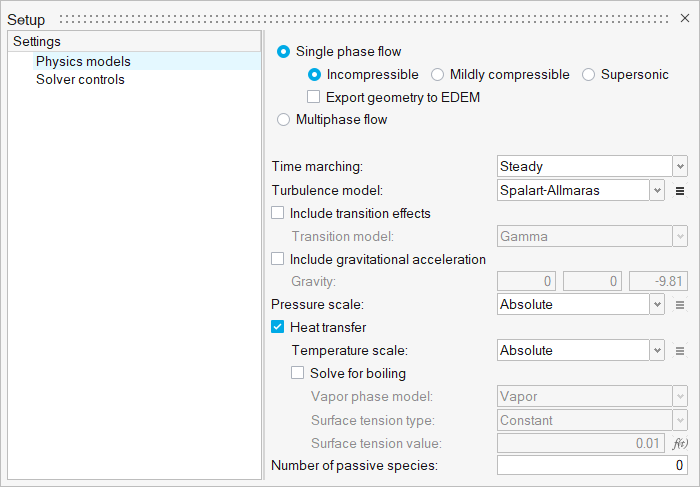
Task: Click the options icon beside Turbulence model
Action: [x=680, y=190]
